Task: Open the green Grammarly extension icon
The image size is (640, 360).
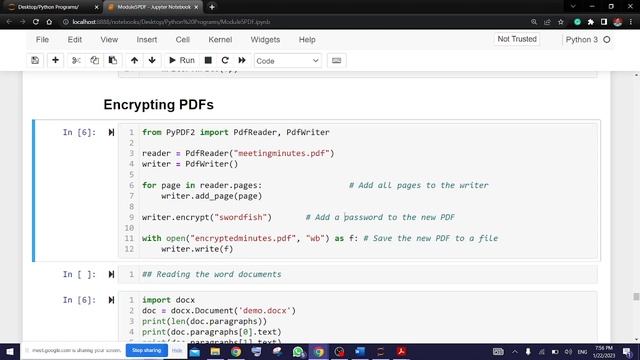Action: click(577, 22)
